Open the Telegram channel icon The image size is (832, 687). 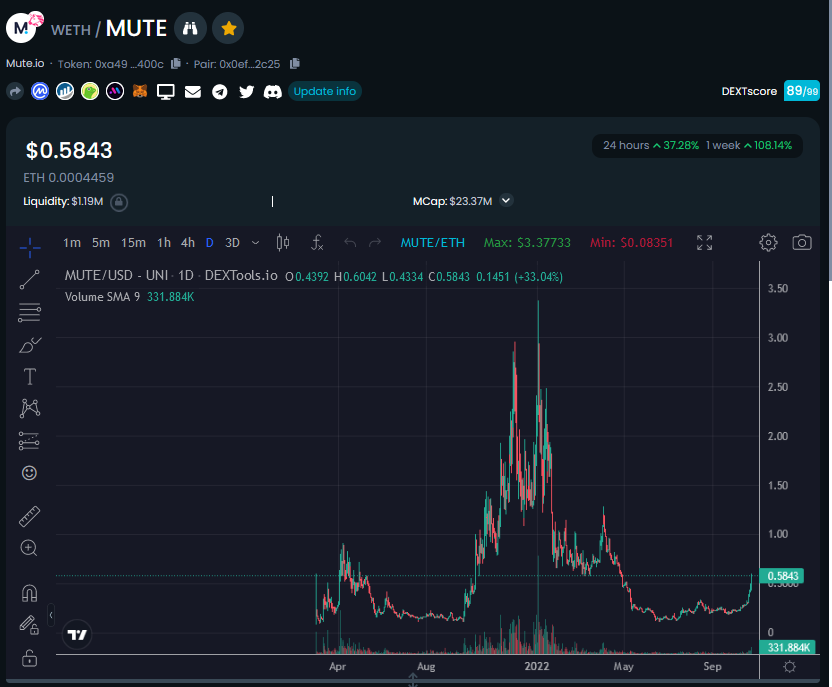pos(220,92)
